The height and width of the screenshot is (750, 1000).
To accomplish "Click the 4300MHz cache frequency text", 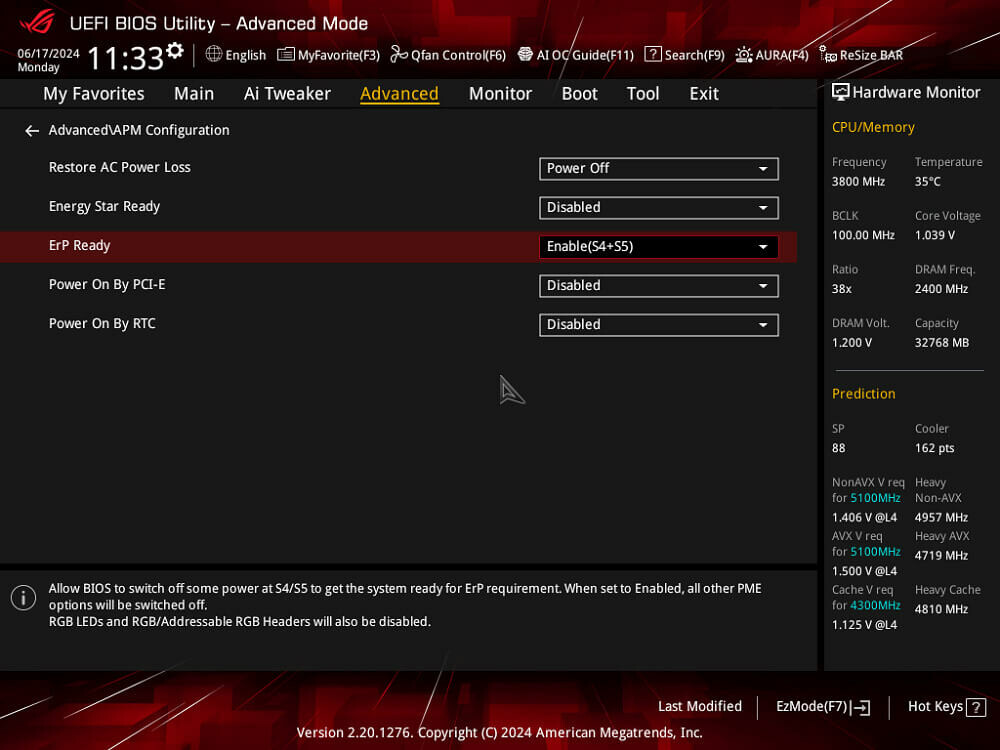I will [x=875, y=605].
